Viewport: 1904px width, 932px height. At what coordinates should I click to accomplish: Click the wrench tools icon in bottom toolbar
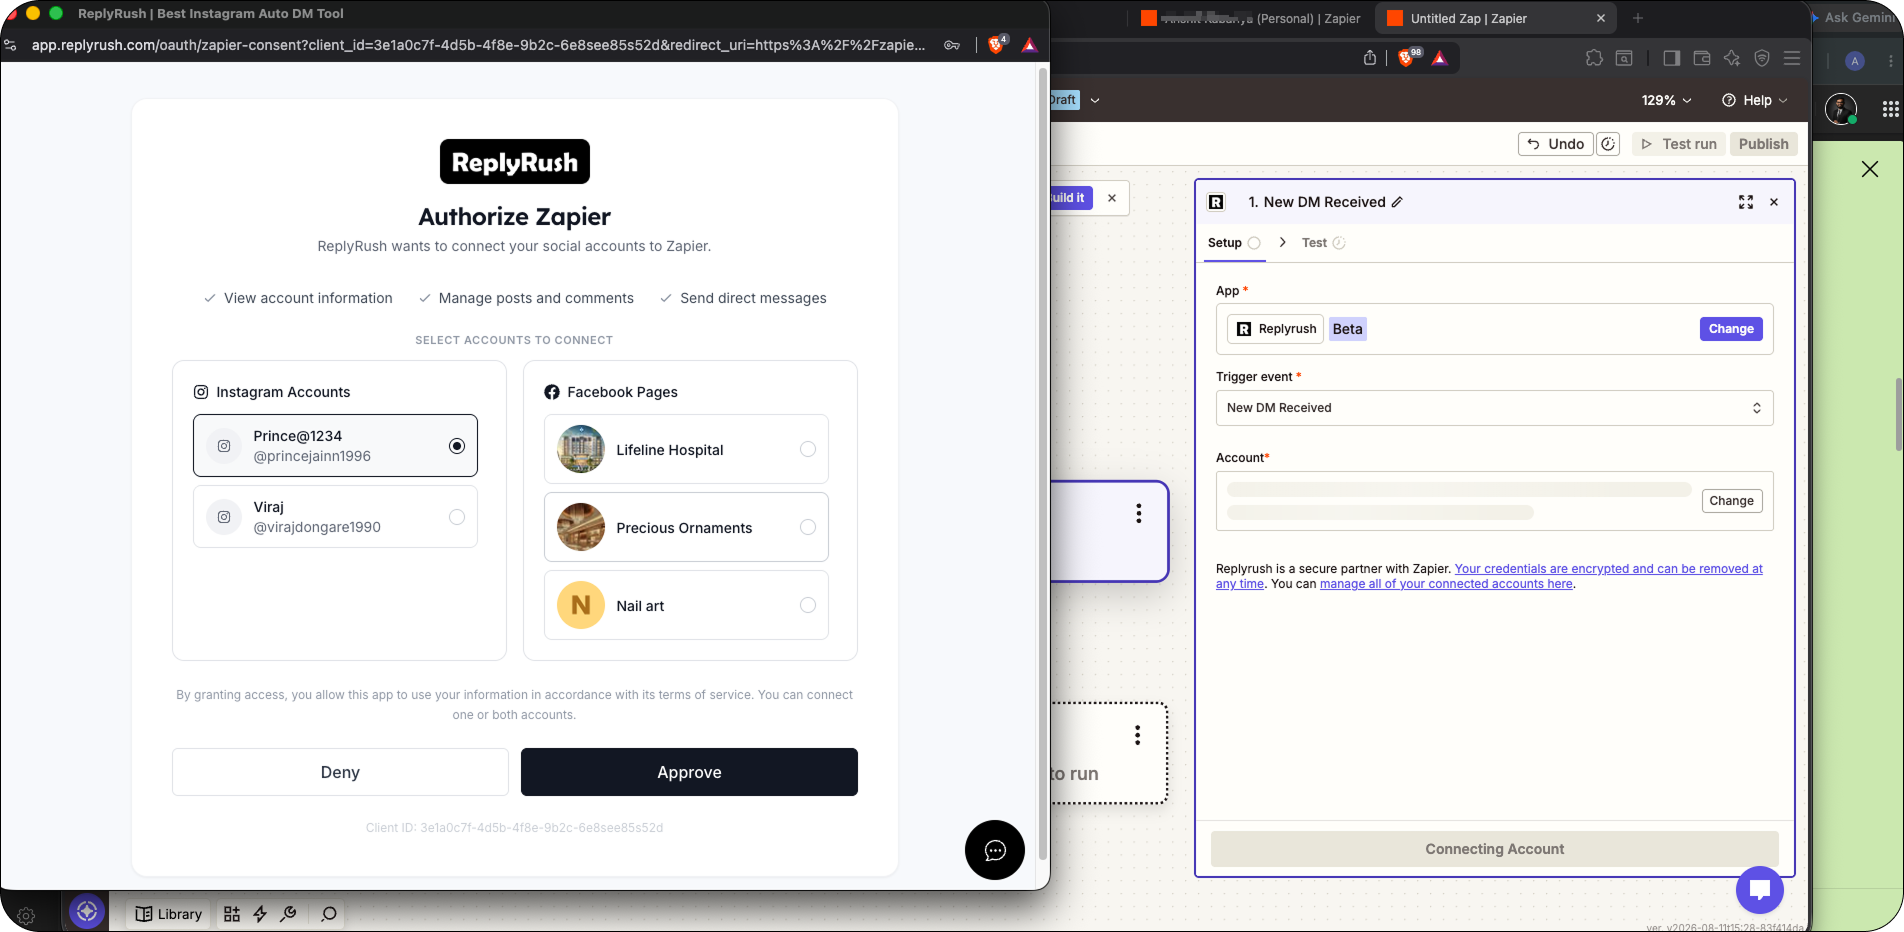(x=288, y=914)
